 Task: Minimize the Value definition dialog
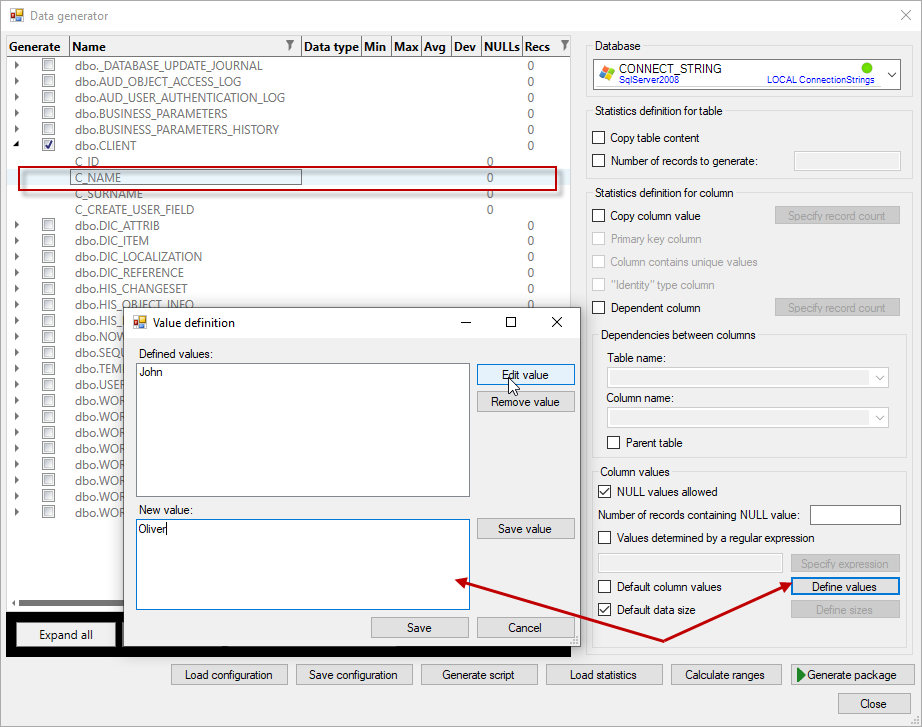click(466, 322)
